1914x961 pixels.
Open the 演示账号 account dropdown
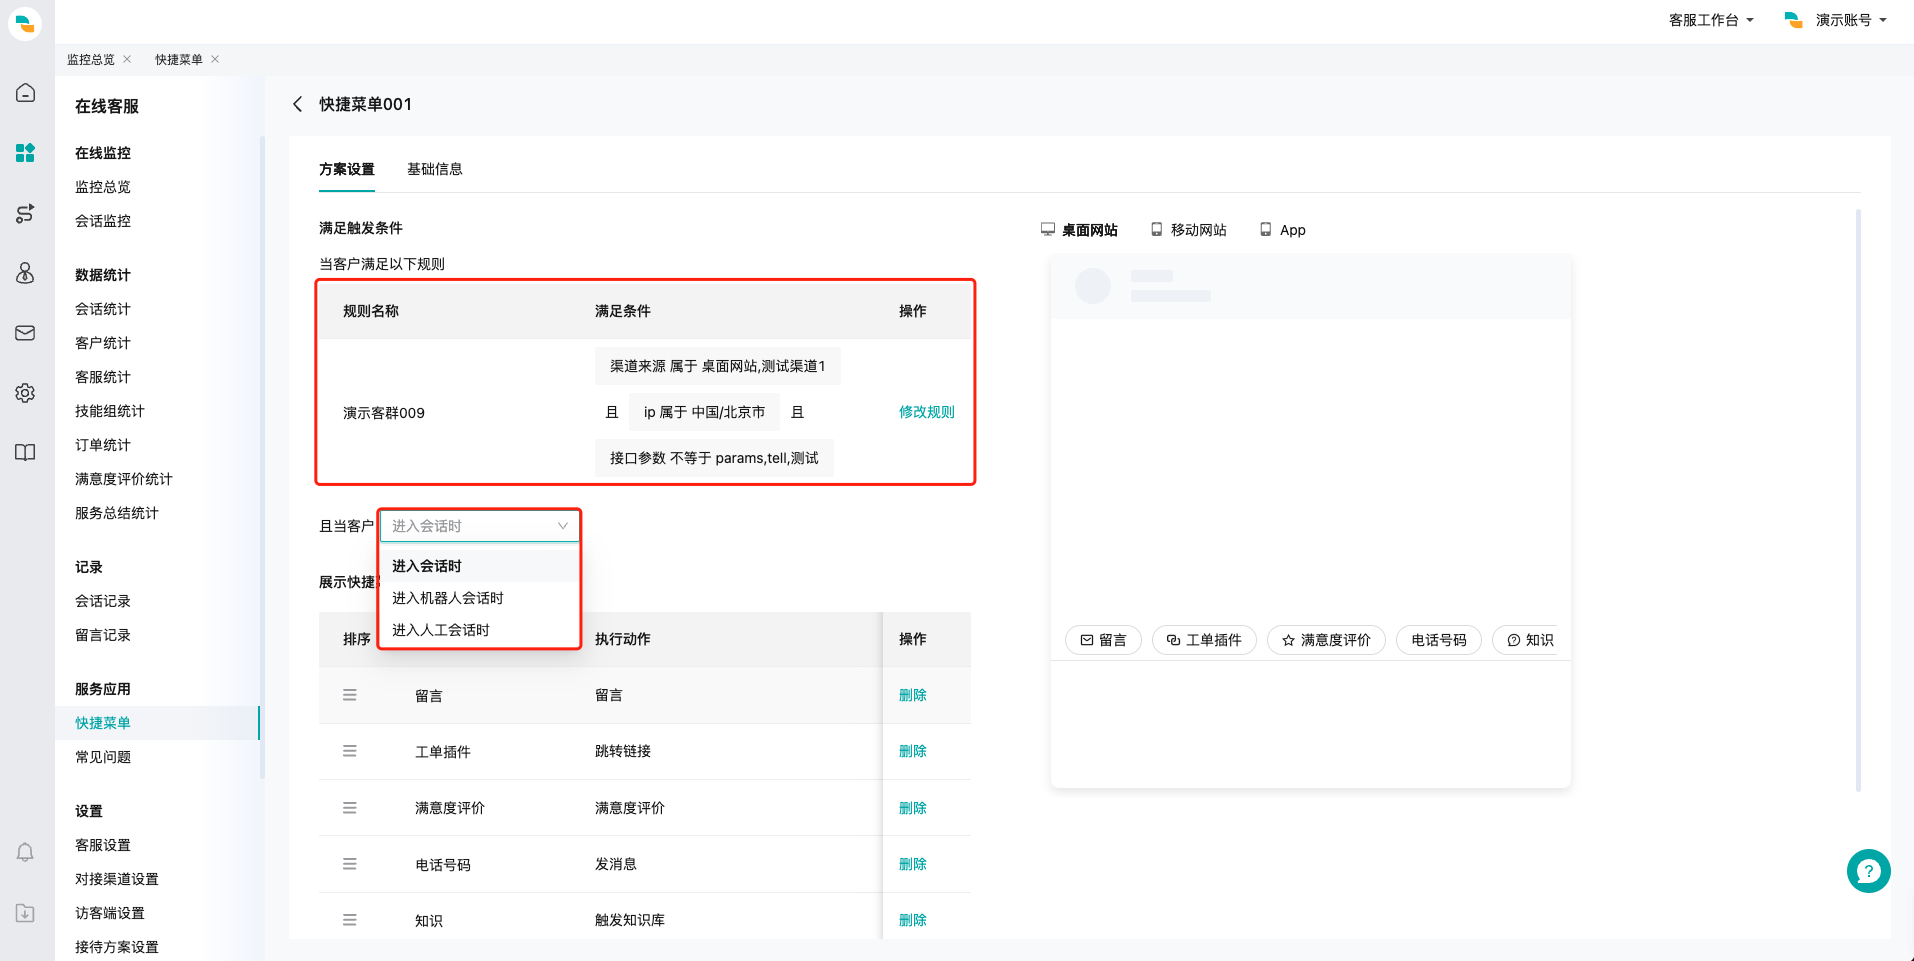[1836, 20]
